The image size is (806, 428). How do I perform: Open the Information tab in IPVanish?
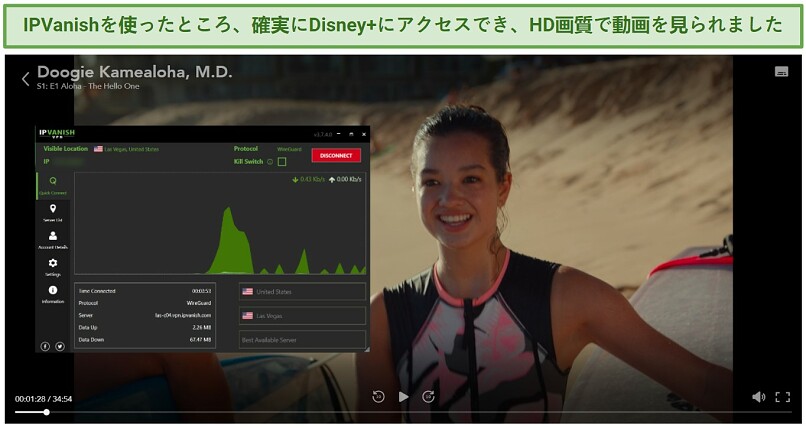[x=52, y=294]
